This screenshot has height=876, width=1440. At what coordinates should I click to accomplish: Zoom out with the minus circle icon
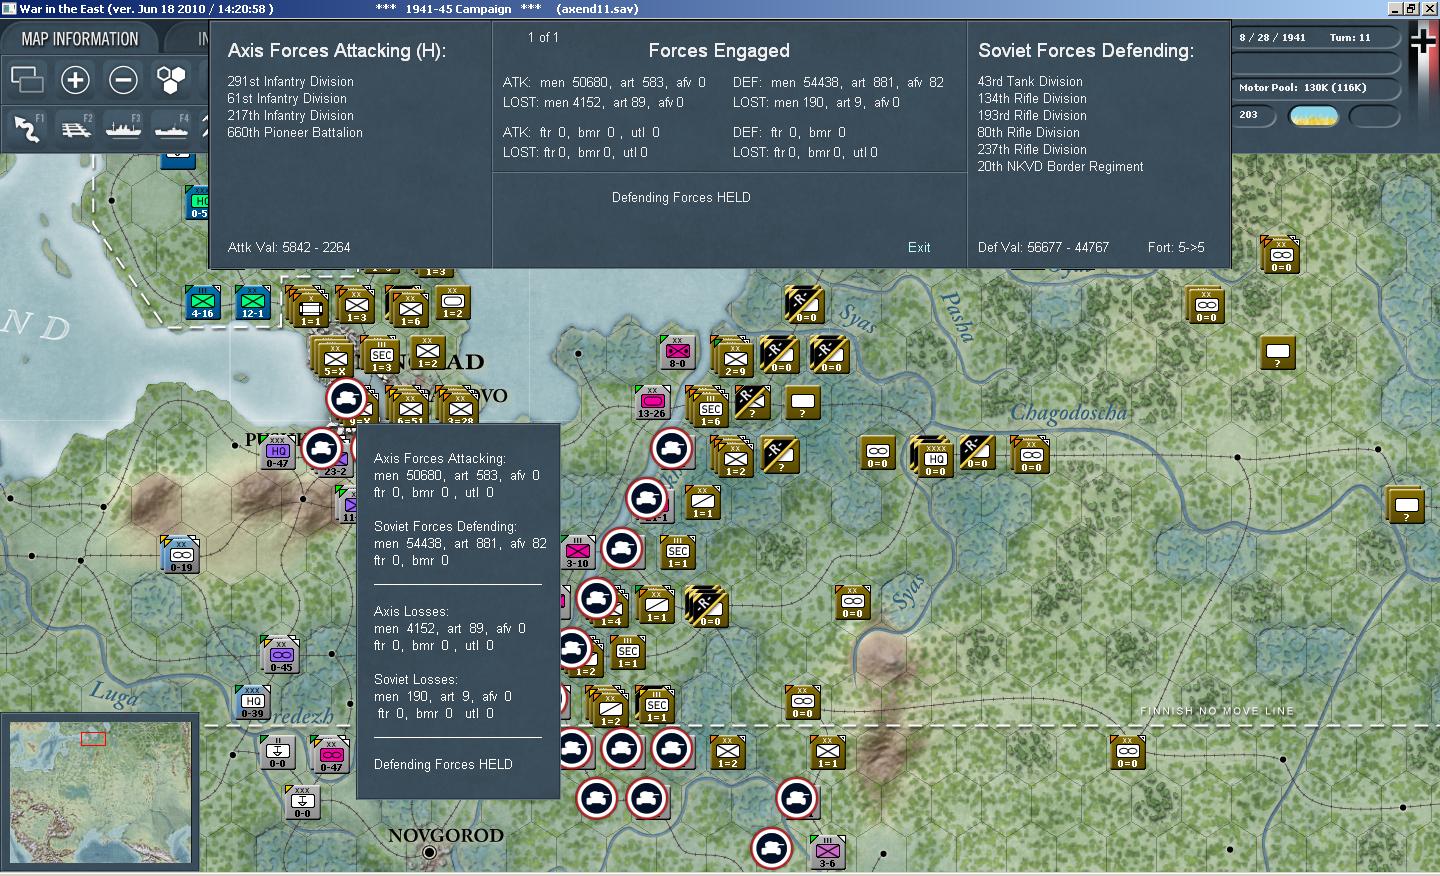tap(123, 79)
